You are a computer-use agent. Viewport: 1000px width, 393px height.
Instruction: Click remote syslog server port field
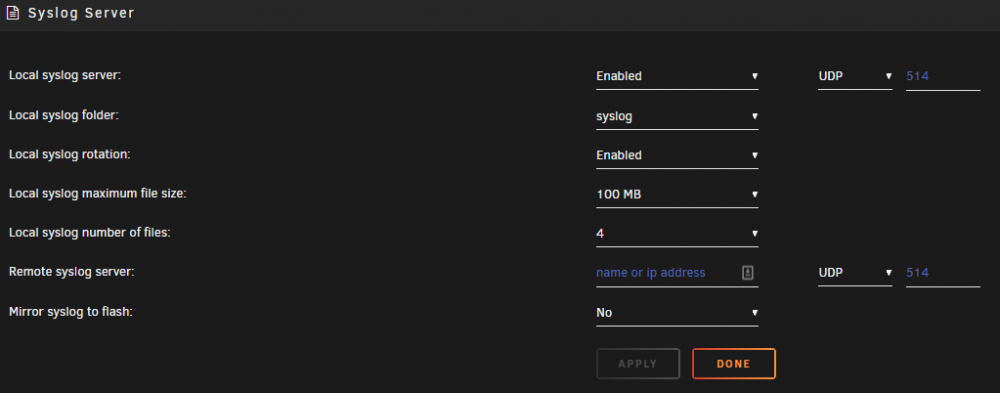pos(943,273)
